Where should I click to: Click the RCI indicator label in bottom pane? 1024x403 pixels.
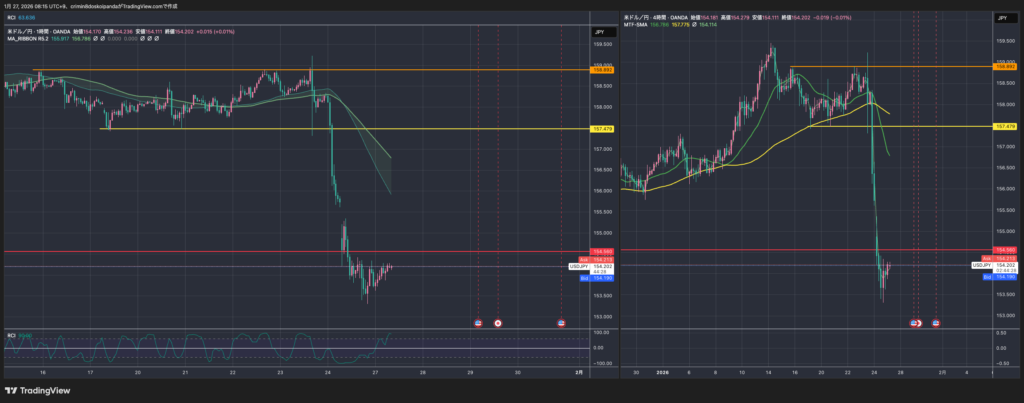(x=11, y=334)
